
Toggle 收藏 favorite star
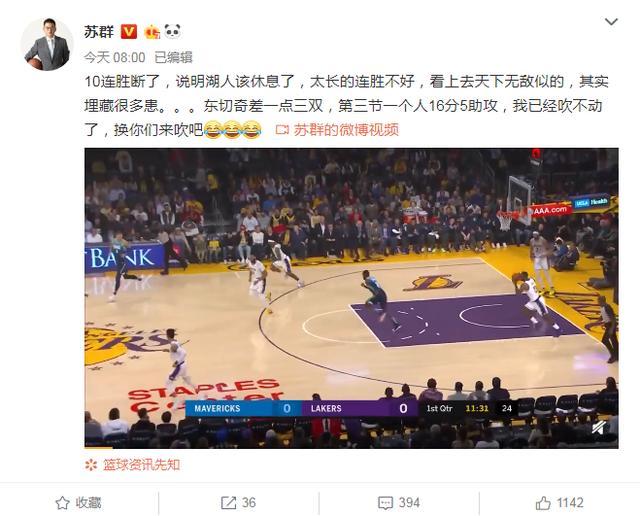(x=78, y=503)
